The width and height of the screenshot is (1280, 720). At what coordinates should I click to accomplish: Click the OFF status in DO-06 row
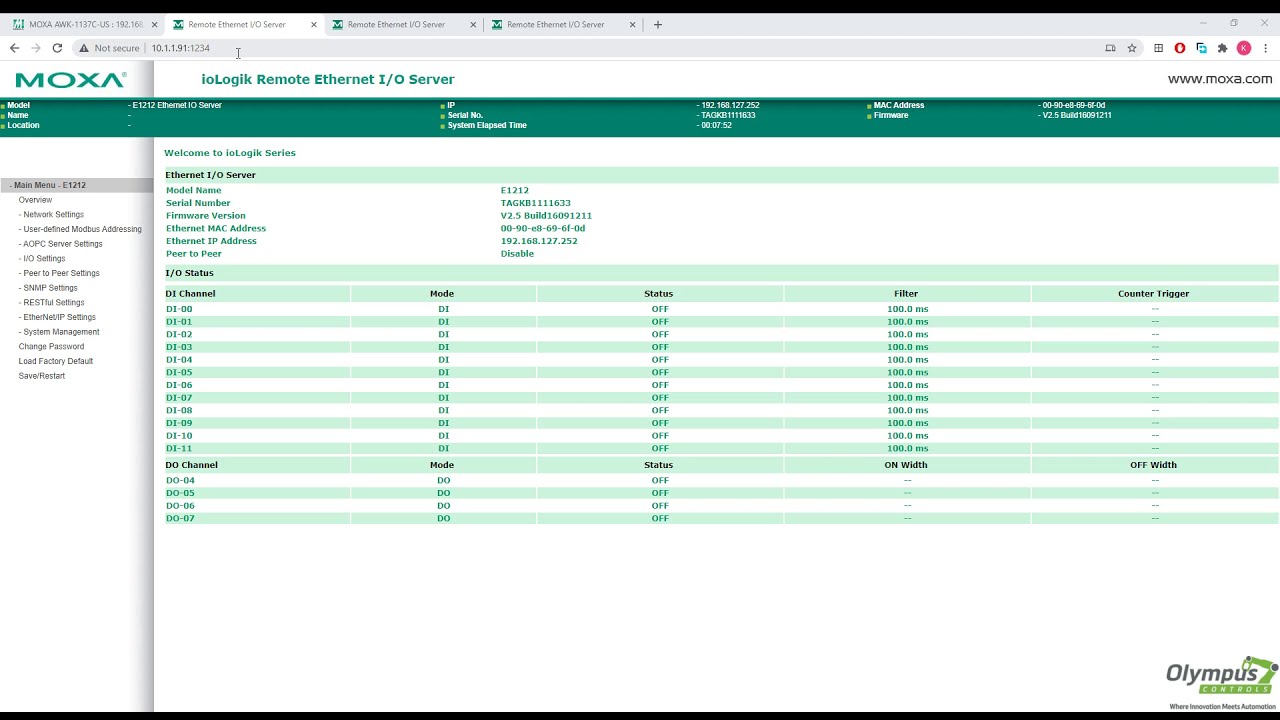[x=660, y=506]
